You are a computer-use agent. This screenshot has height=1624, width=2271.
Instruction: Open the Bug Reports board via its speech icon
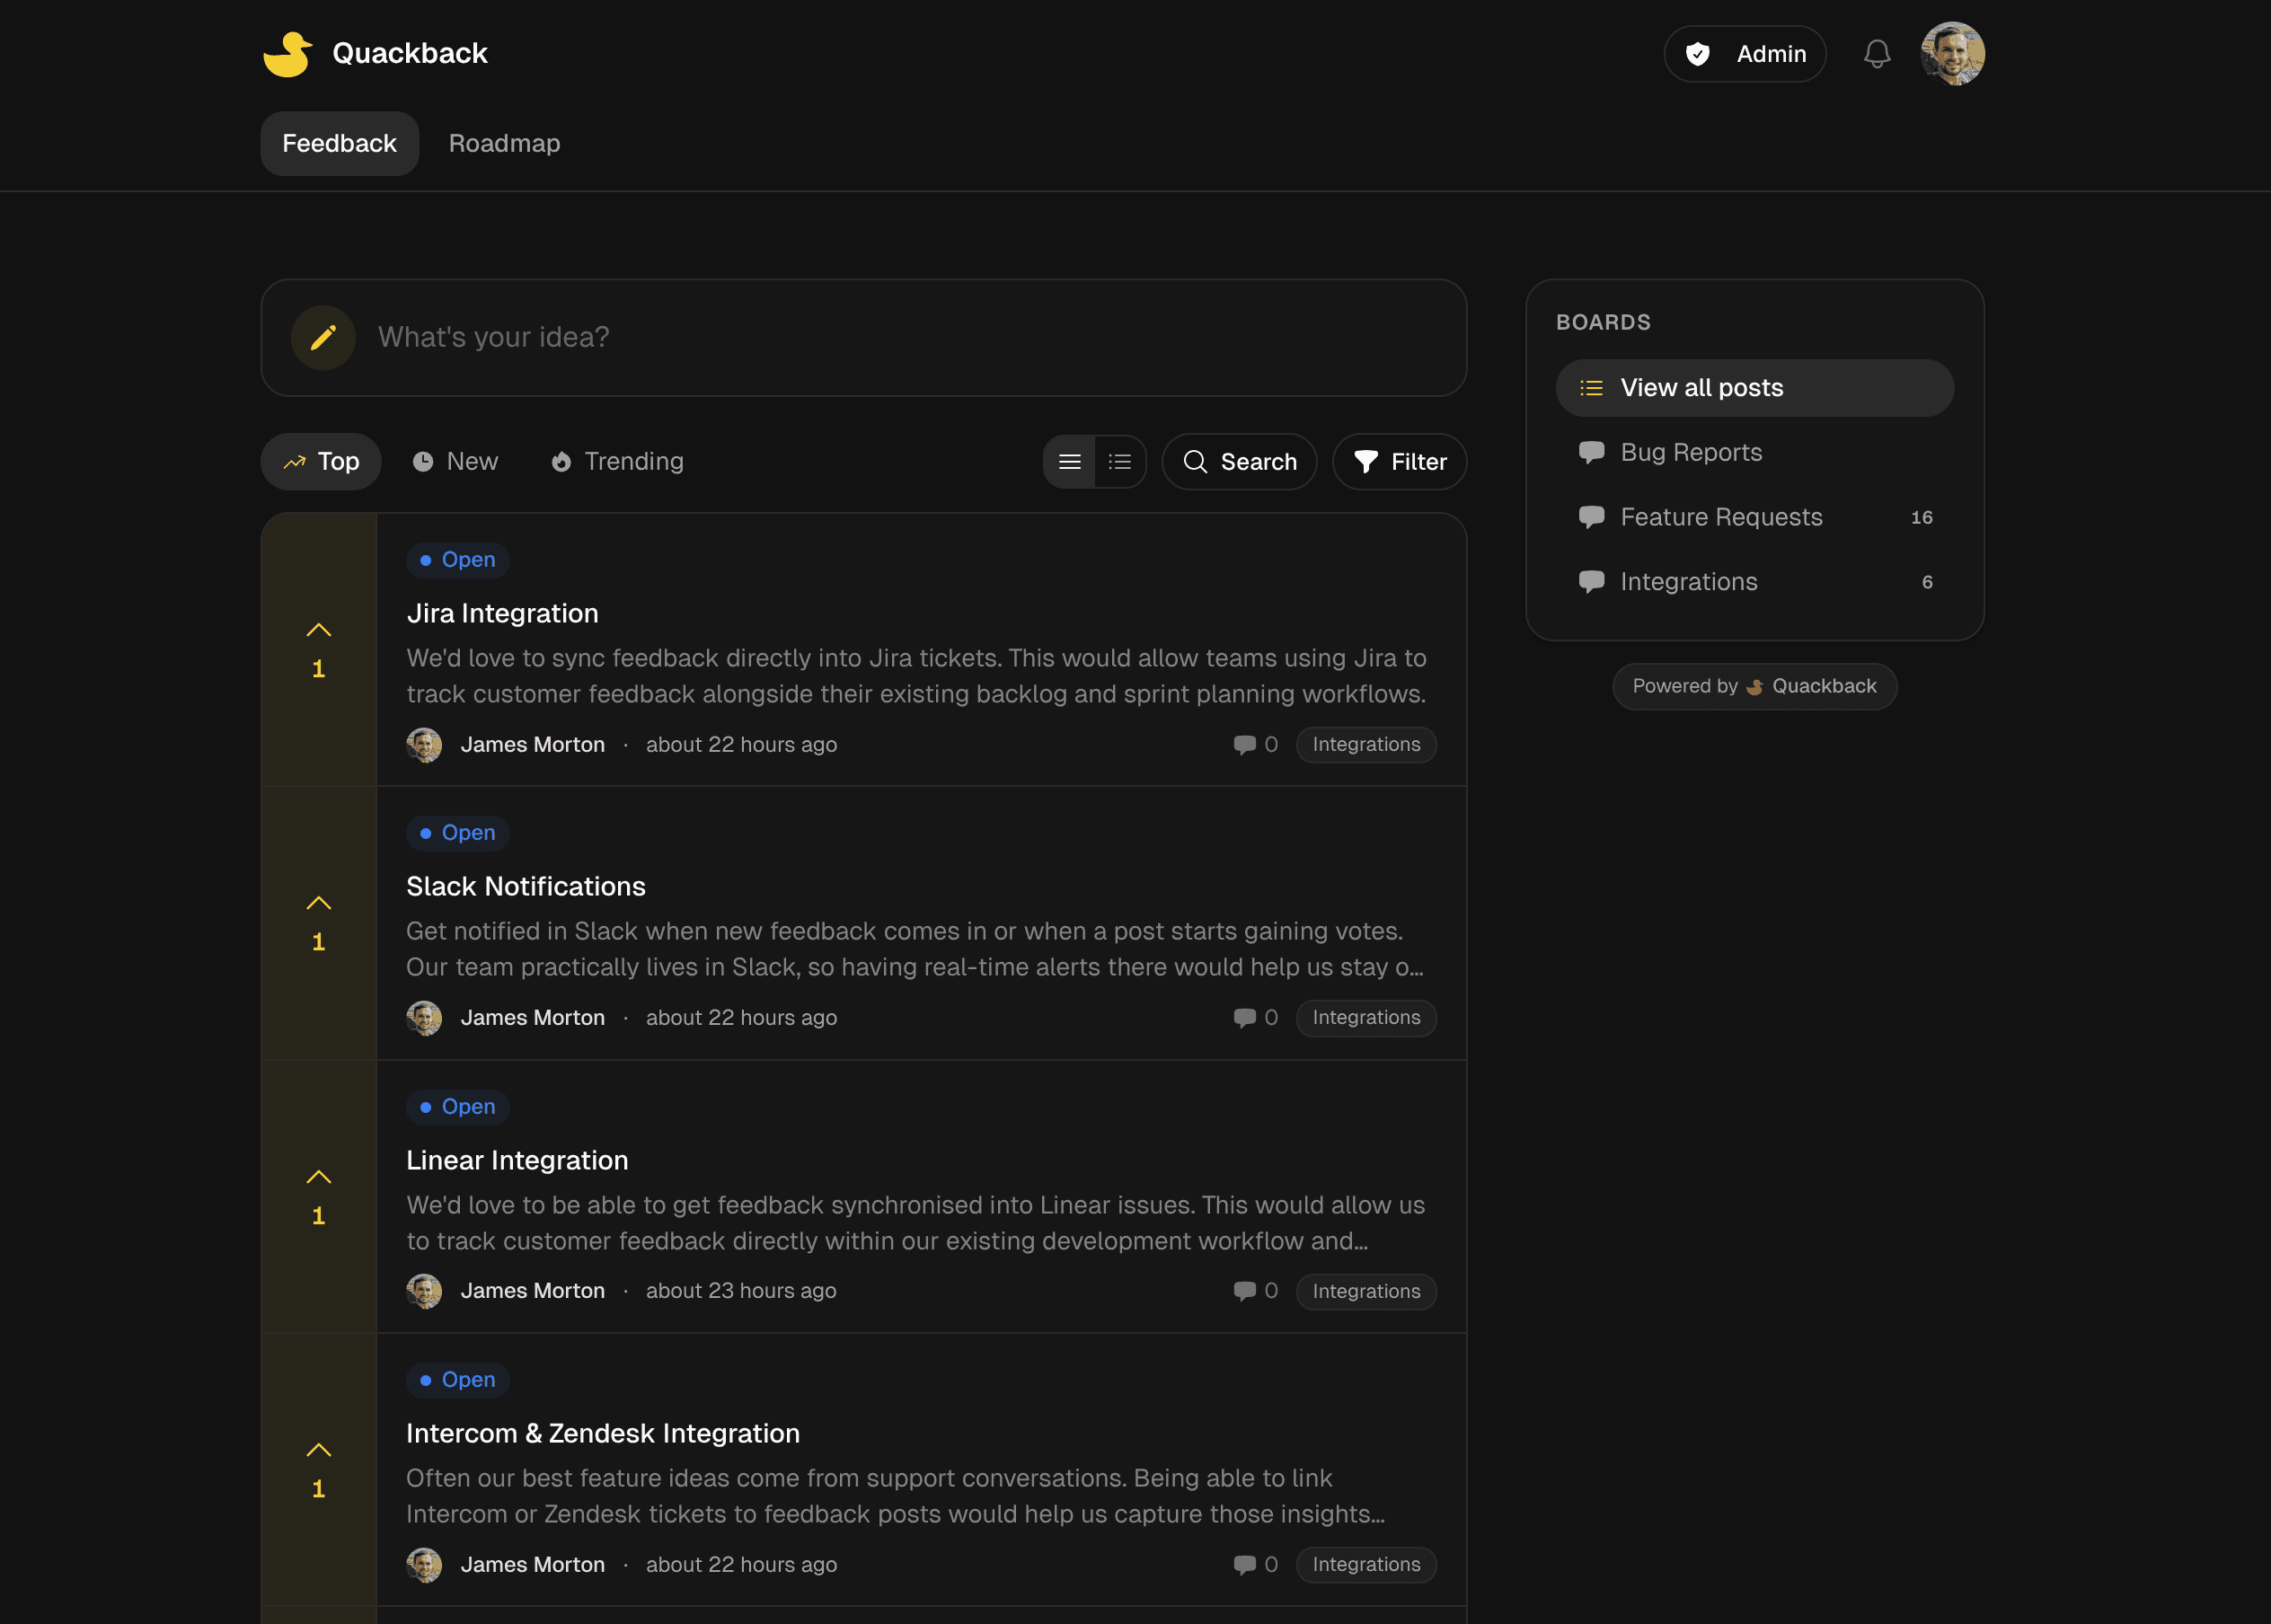pyautogui.click(x=1591, y=452)
